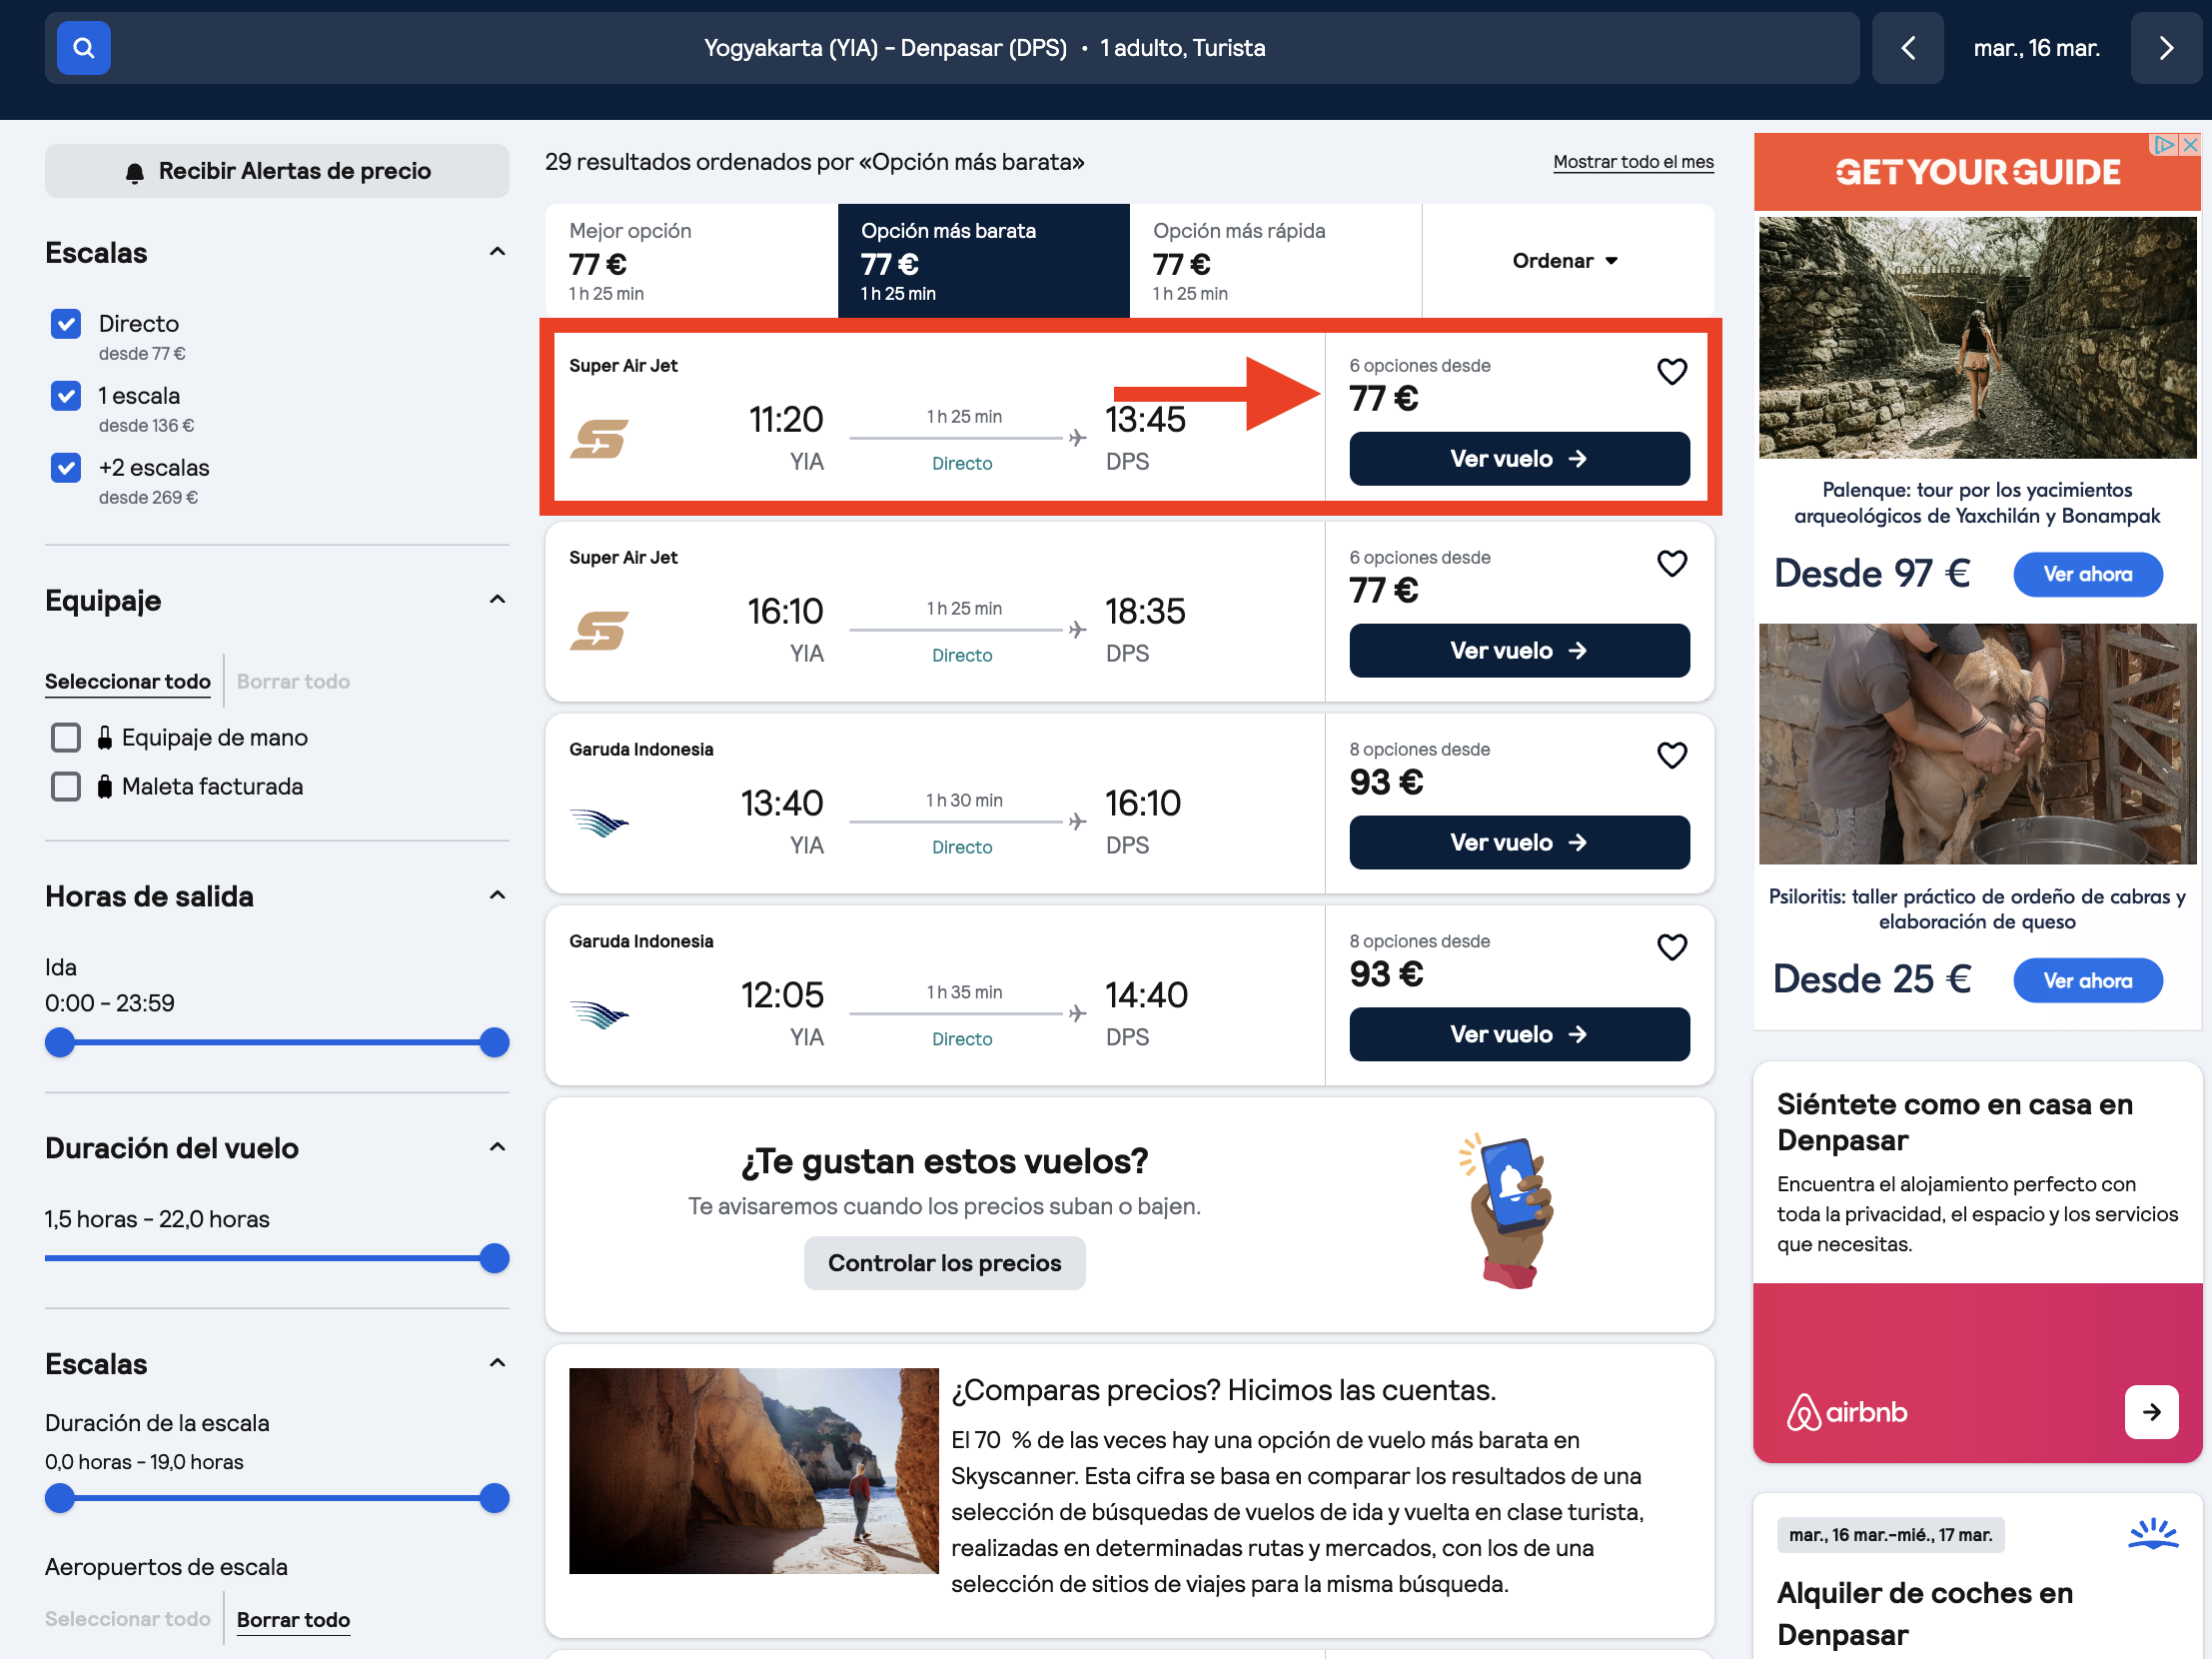Click the Super Air Jet logo of 16:10 flight

click(x=599, y=631)
